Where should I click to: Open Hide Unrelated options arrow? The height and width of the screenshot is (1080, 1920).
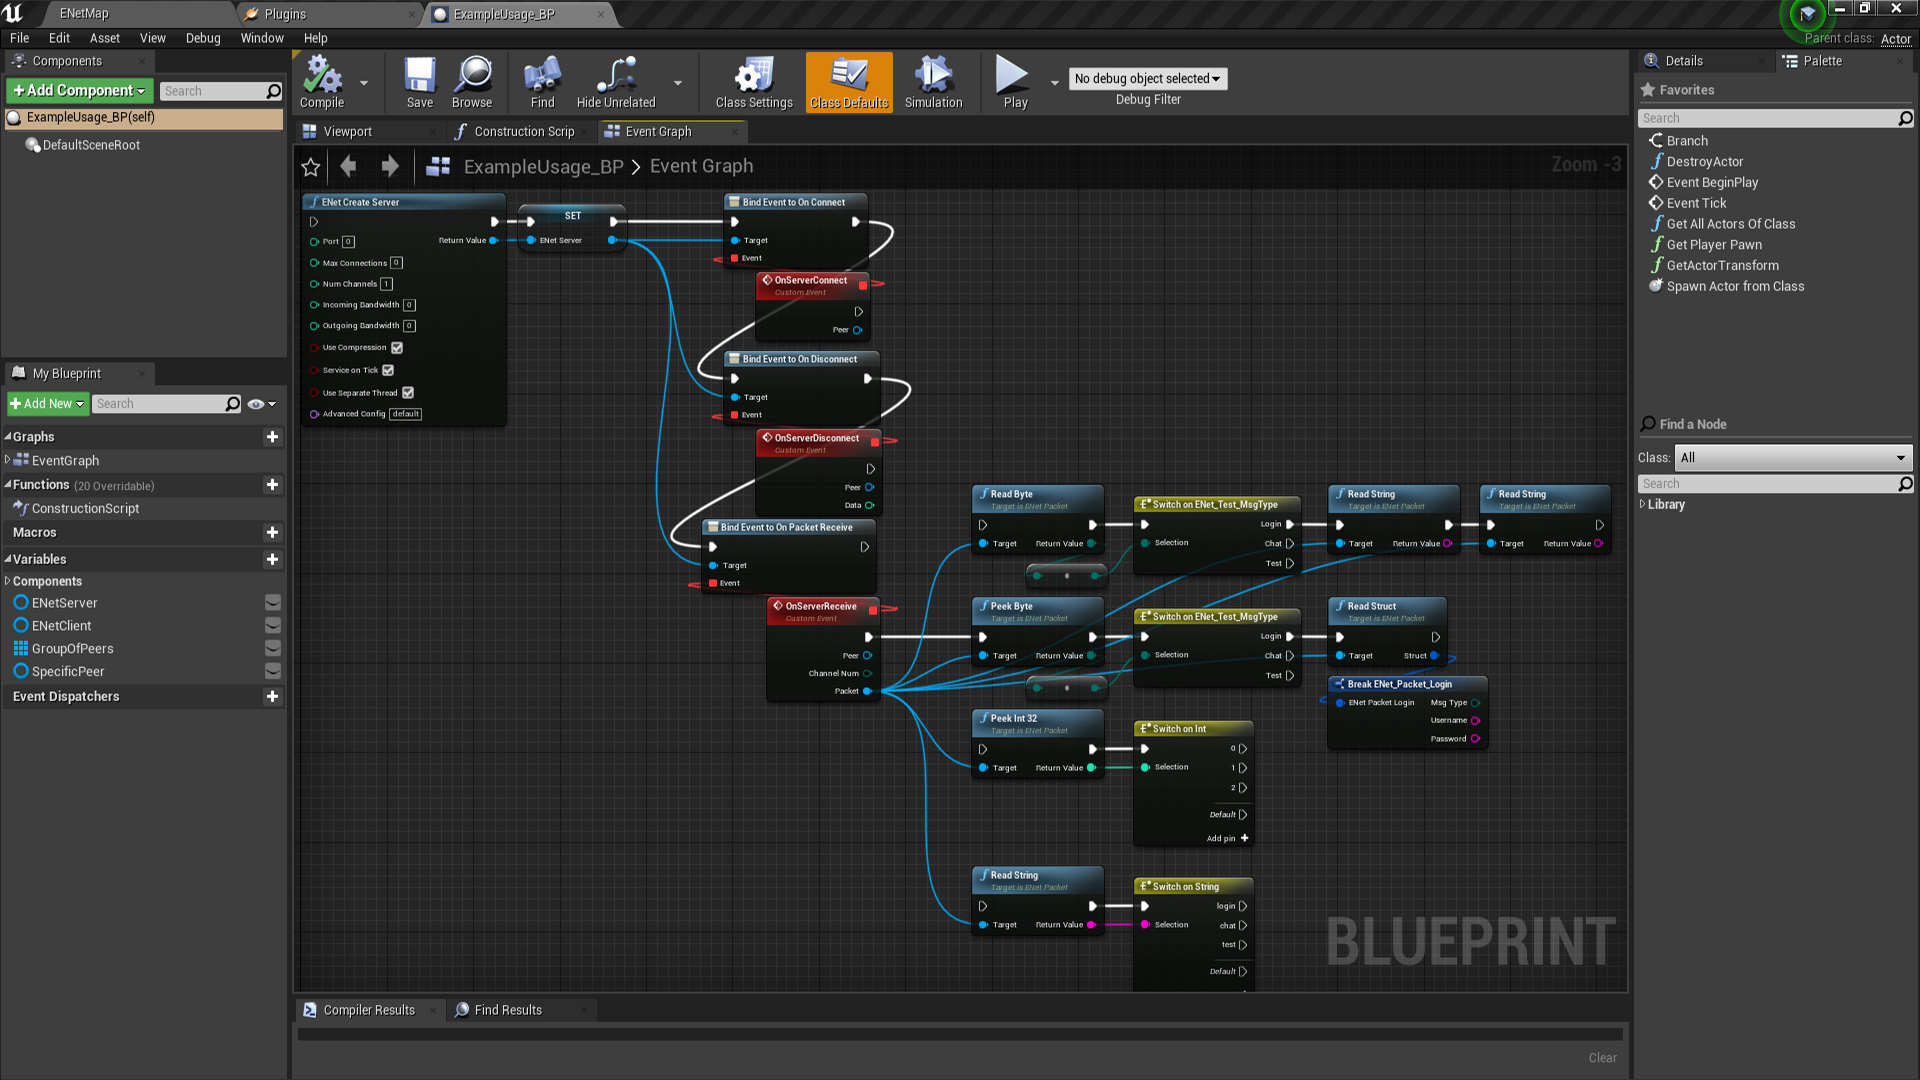678,83
